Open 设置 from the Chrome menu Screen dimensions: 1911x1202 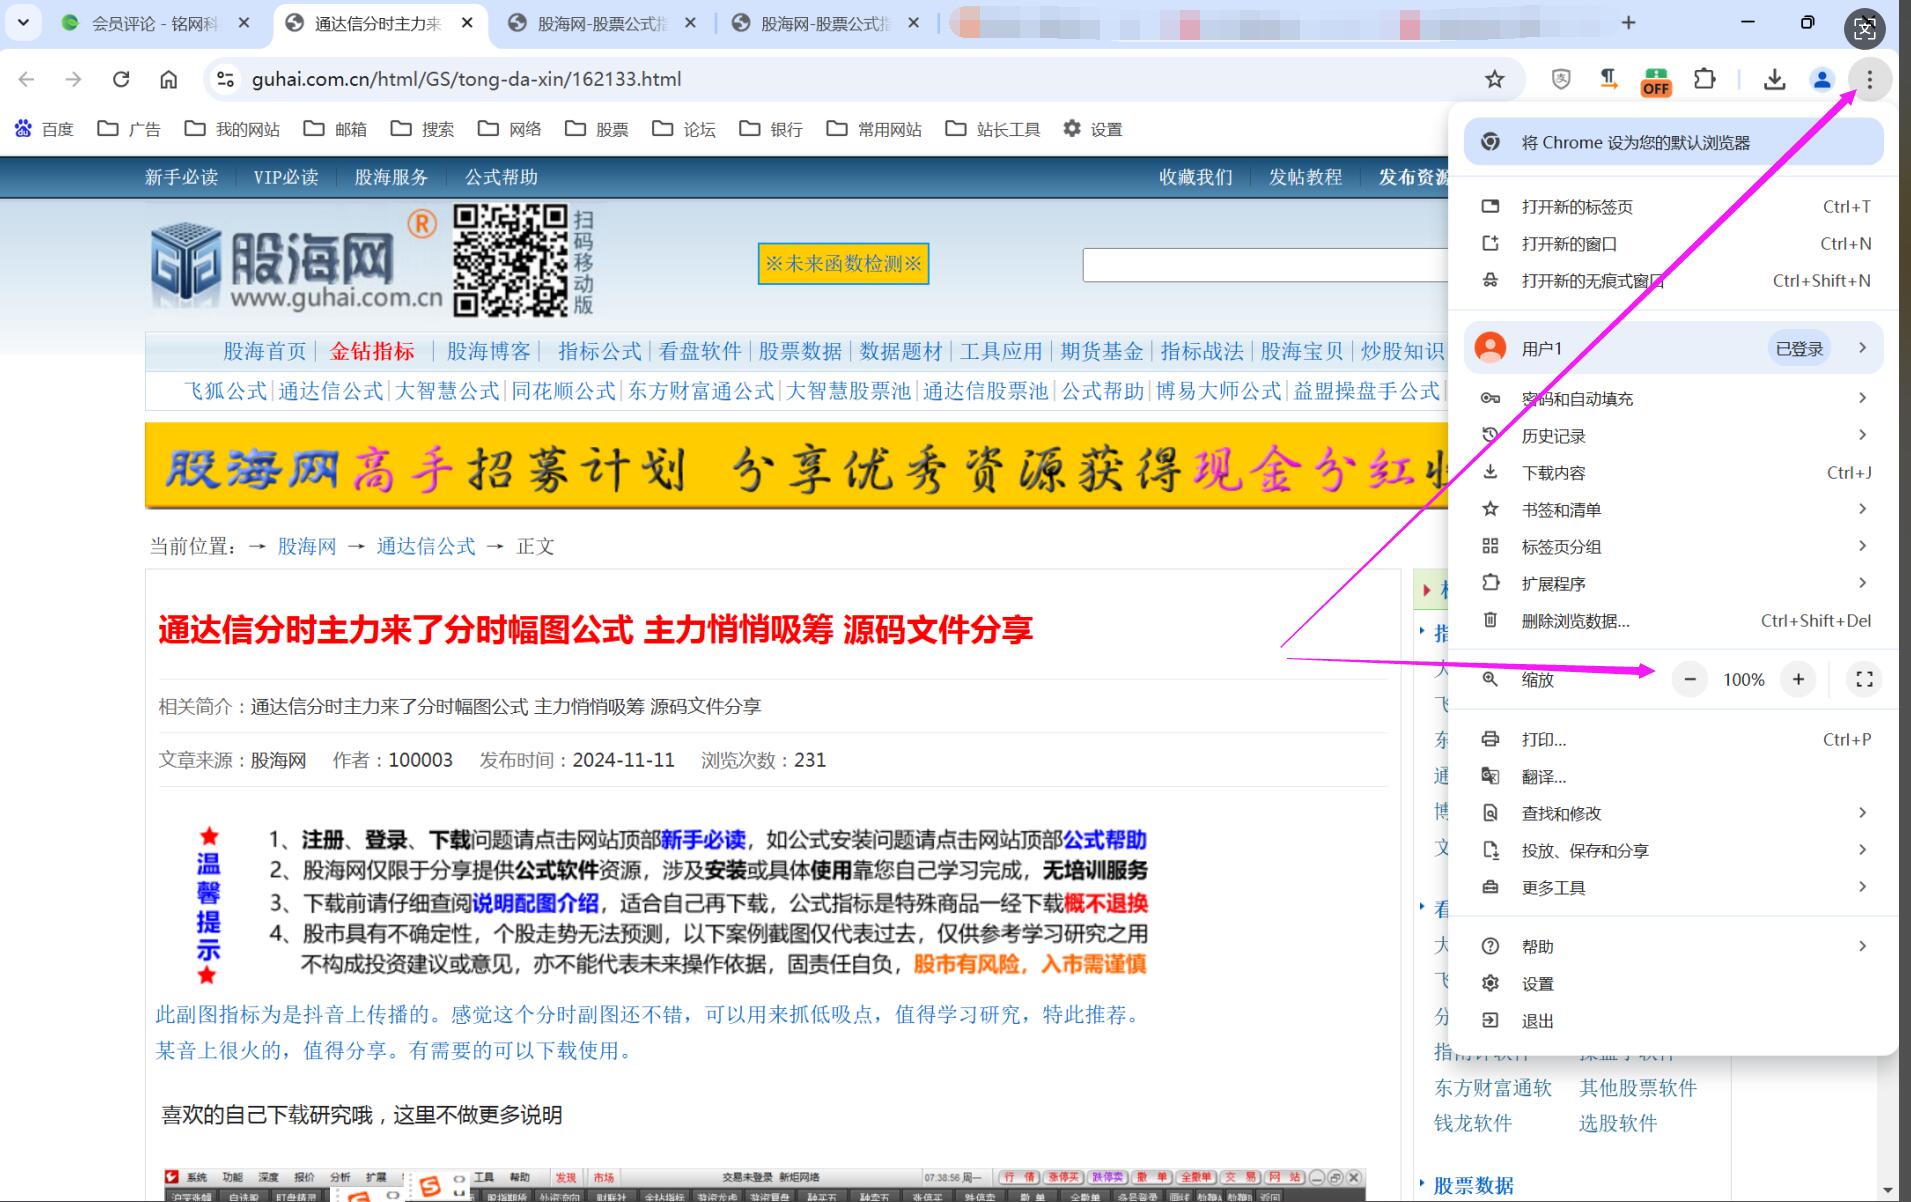1675,984
